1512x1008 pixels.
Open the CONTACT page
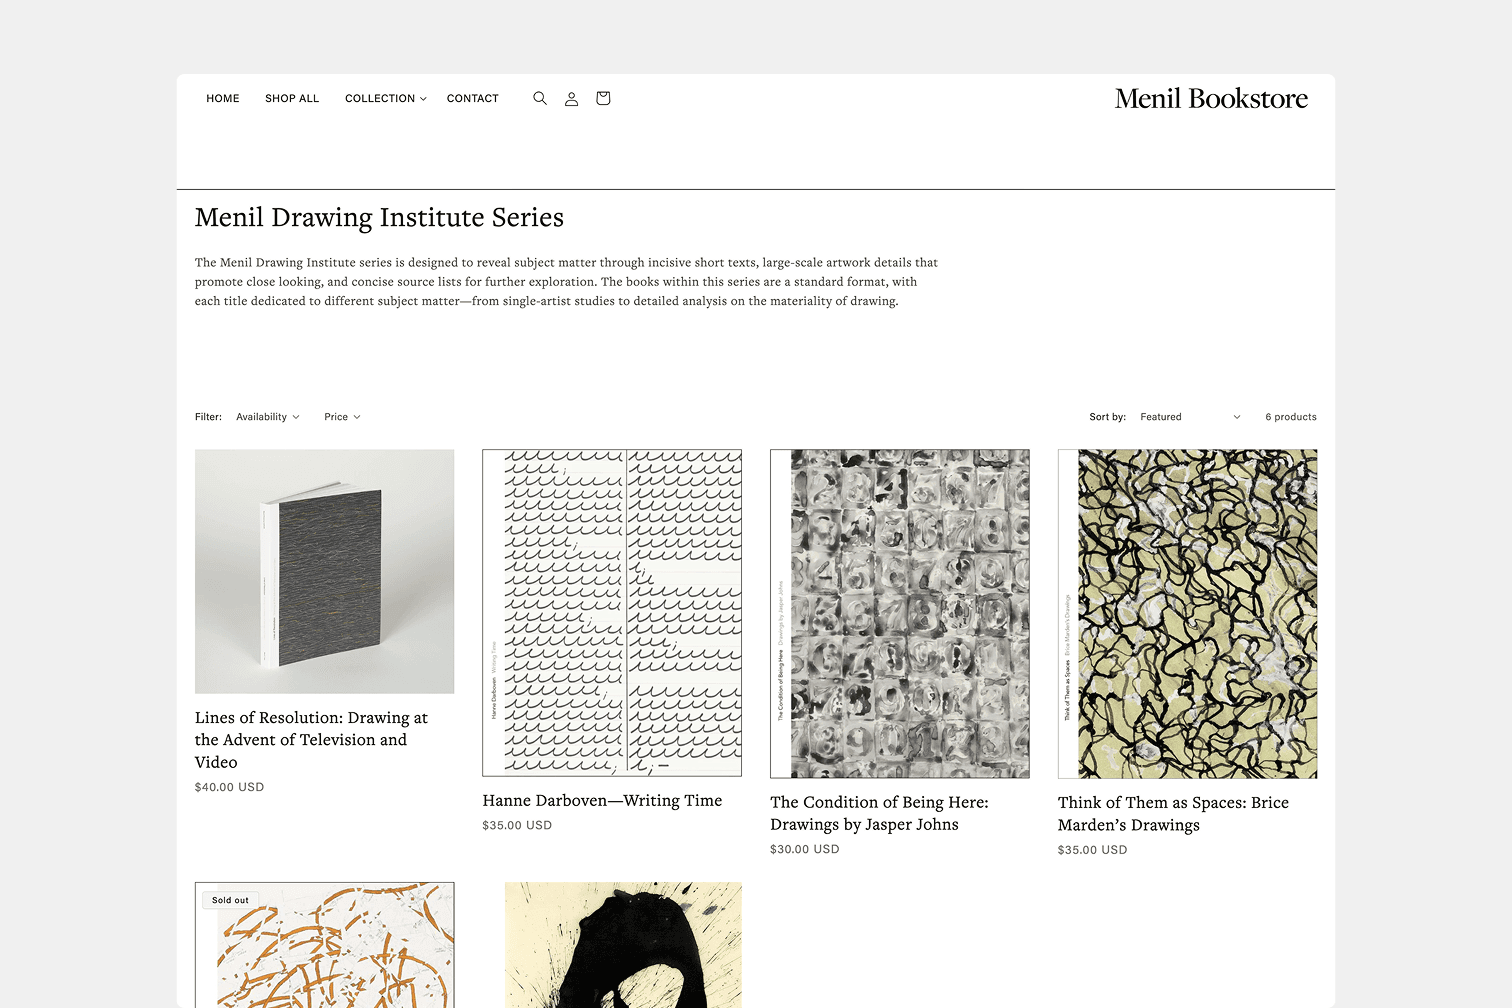(x=472, y=98)
